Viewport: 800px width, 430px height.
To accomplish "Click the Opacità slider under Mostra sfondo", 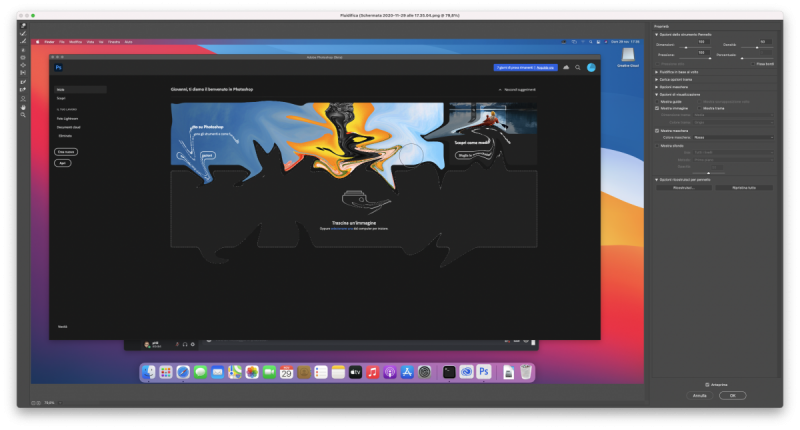I will (x=708, y=173).
